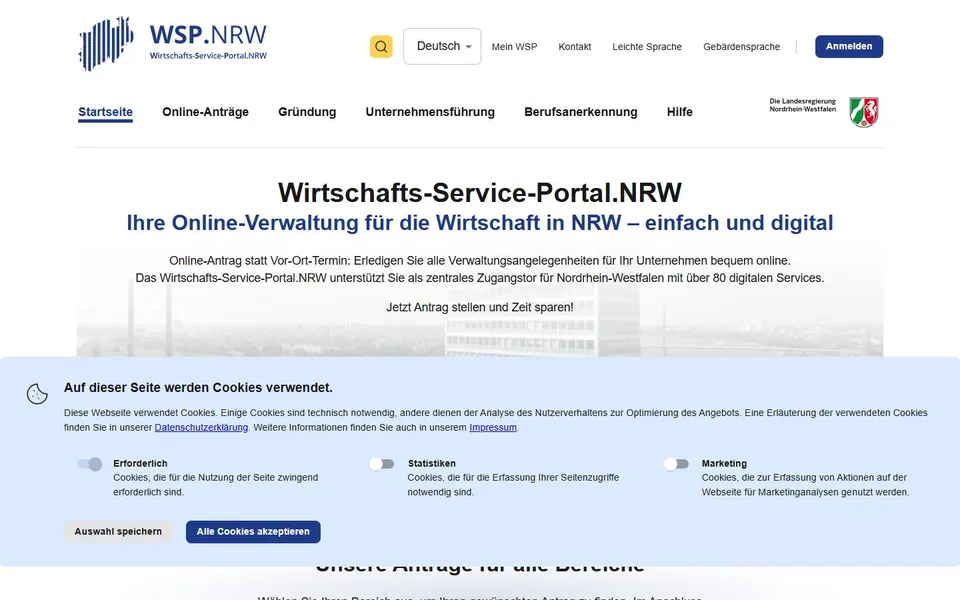The image size is (960, 600).
Task: Enable the Statistiken cookies switch
Action: (382, 464)
